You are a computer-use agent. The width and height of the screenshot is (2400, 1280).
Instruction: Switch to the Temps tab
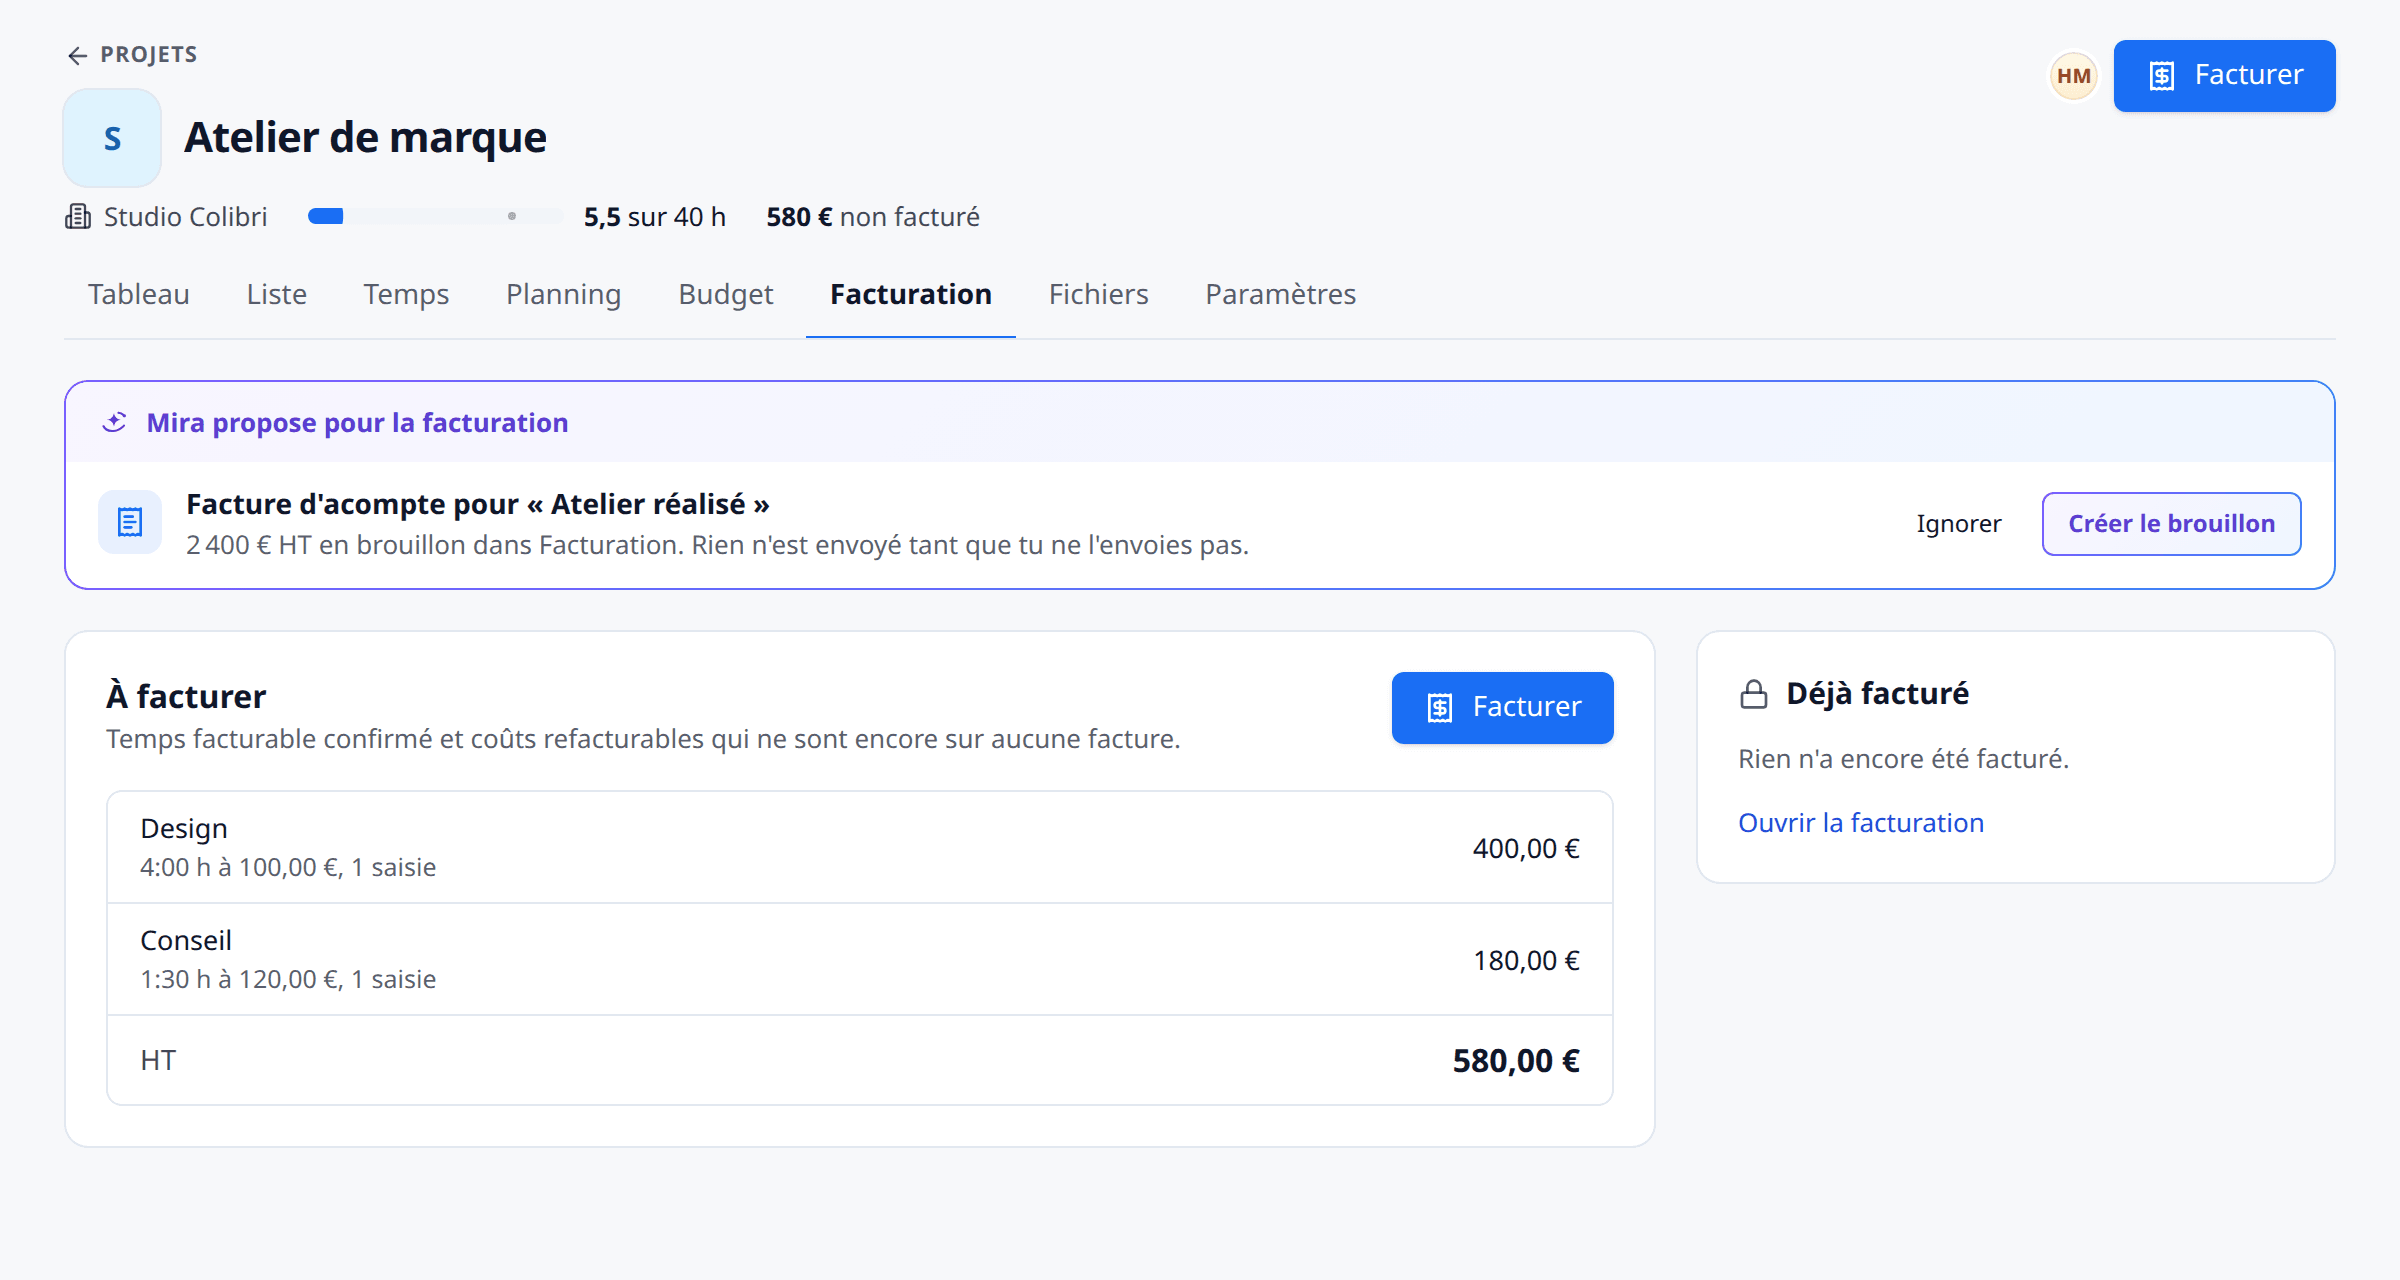(x=406, y=294)
